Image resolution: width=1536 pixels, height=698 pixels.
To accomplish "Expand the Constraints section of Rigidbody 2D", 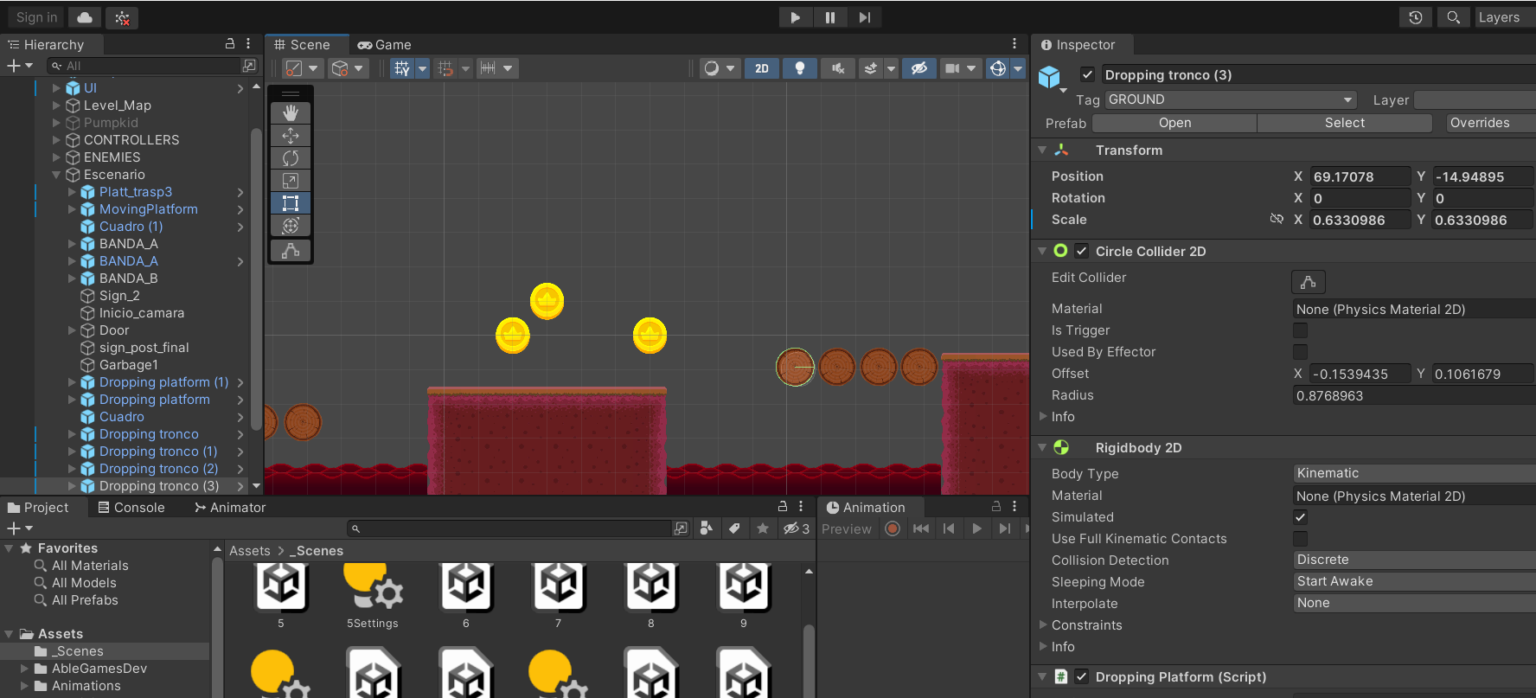I will pos(1044,625).
